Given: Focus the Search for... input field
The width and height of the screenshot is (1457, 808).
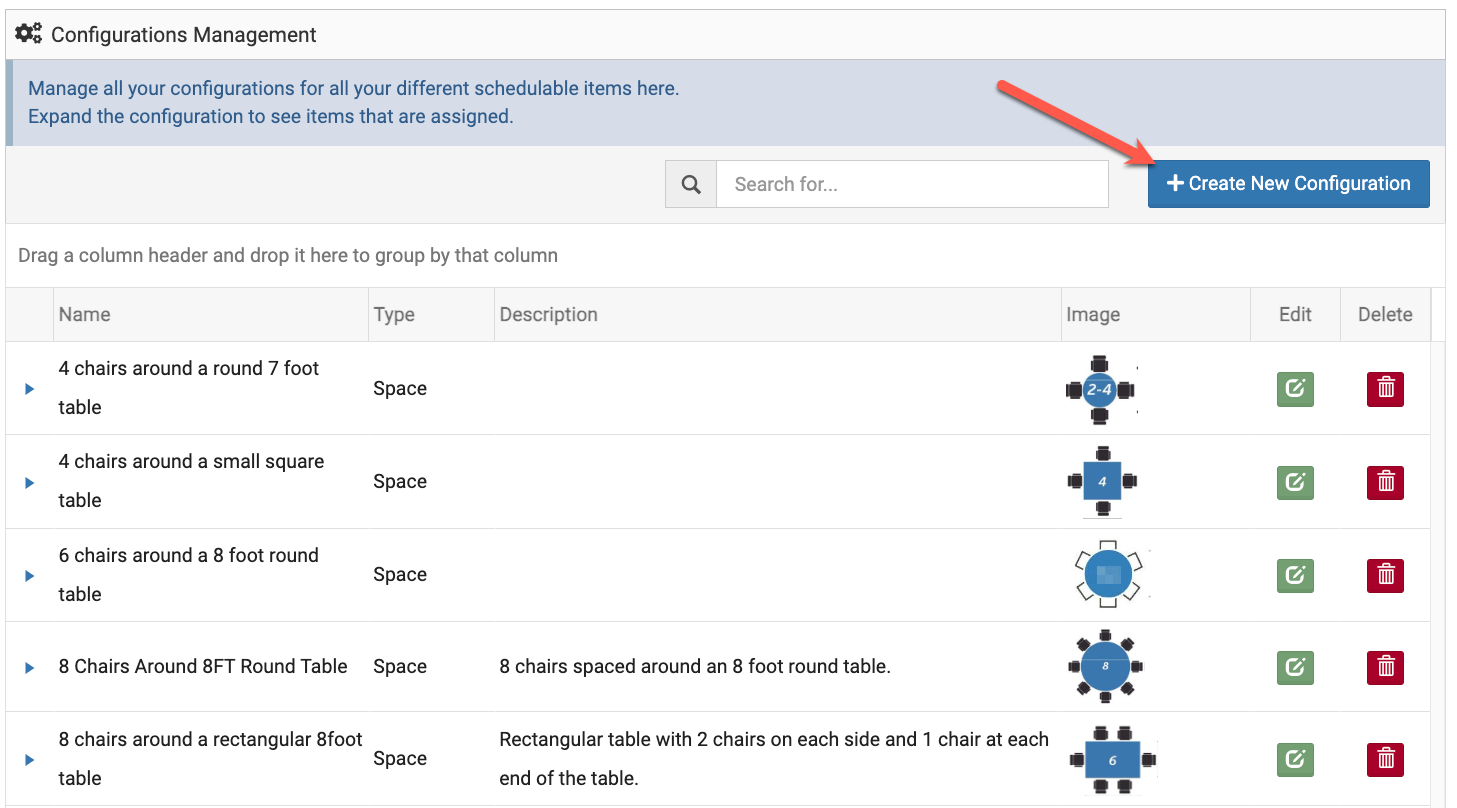Looking at the screenshot, I should pyautogui.click(x=912, y=184).
